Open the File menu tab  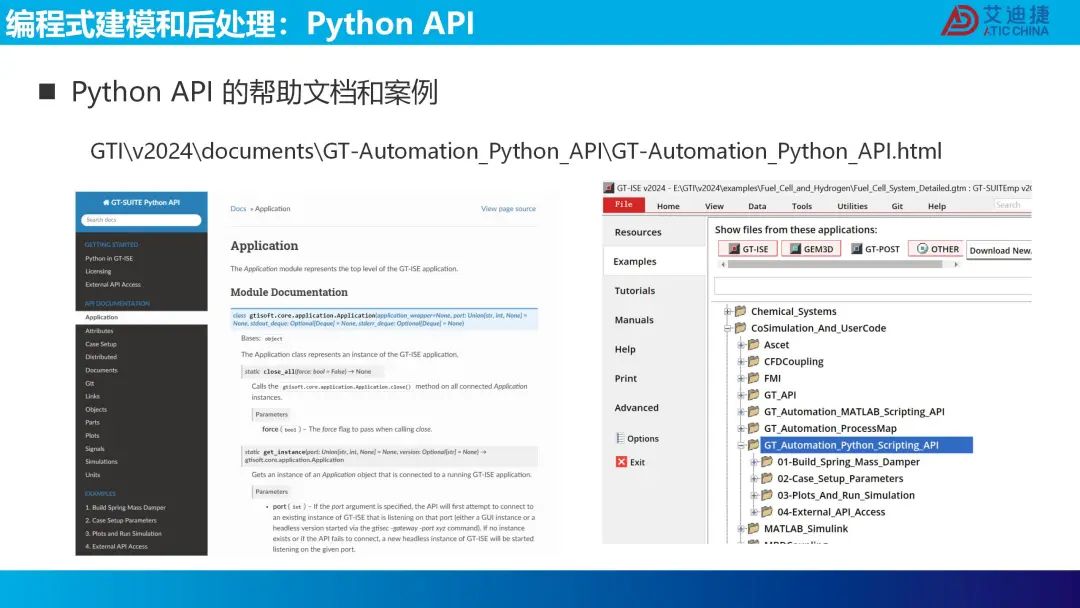624,205
